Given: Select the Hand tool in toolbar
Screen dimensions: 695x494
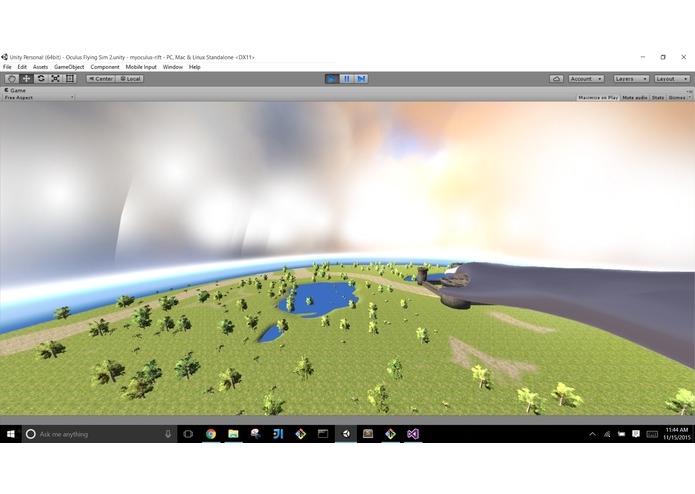Looking at the screenshot, I should coord(12,78).
